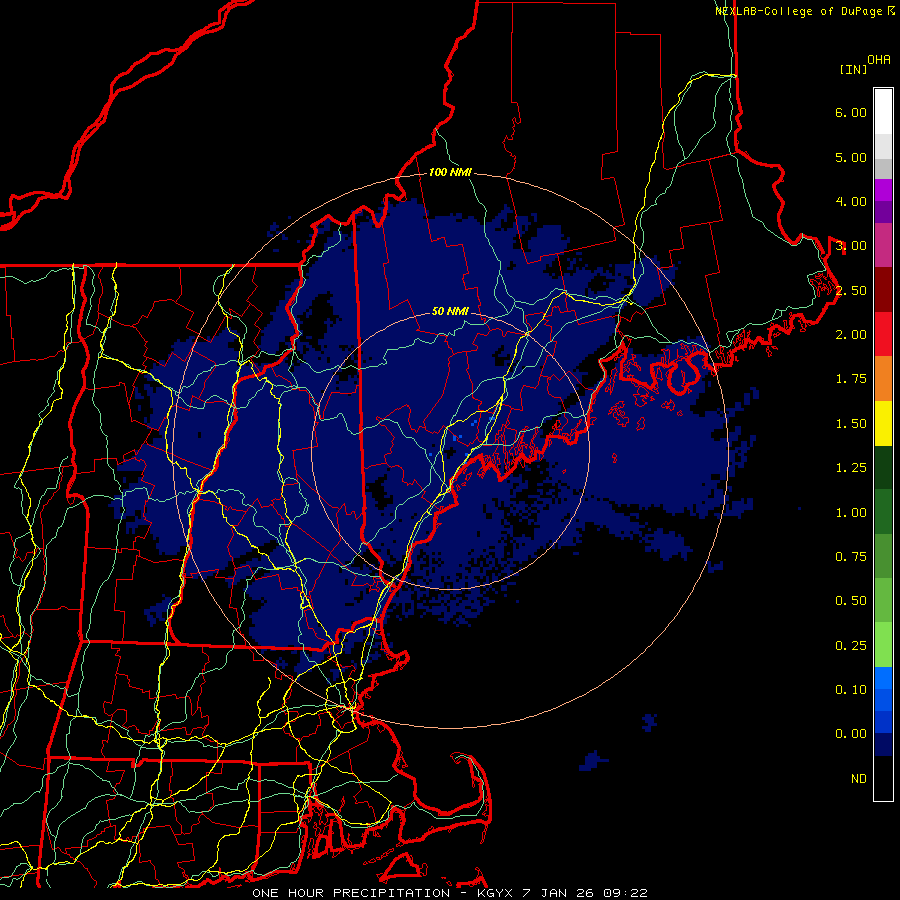Click the 2.00 legend value
The image size is (900, 900).
click(x=851, y=335)
